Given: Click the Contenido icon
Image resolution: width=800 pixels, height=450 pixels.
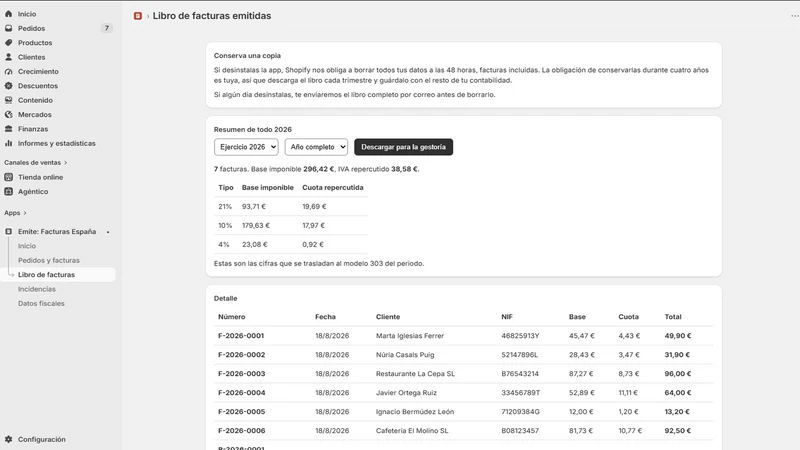Looking at the screenshot, I should 9,100.
